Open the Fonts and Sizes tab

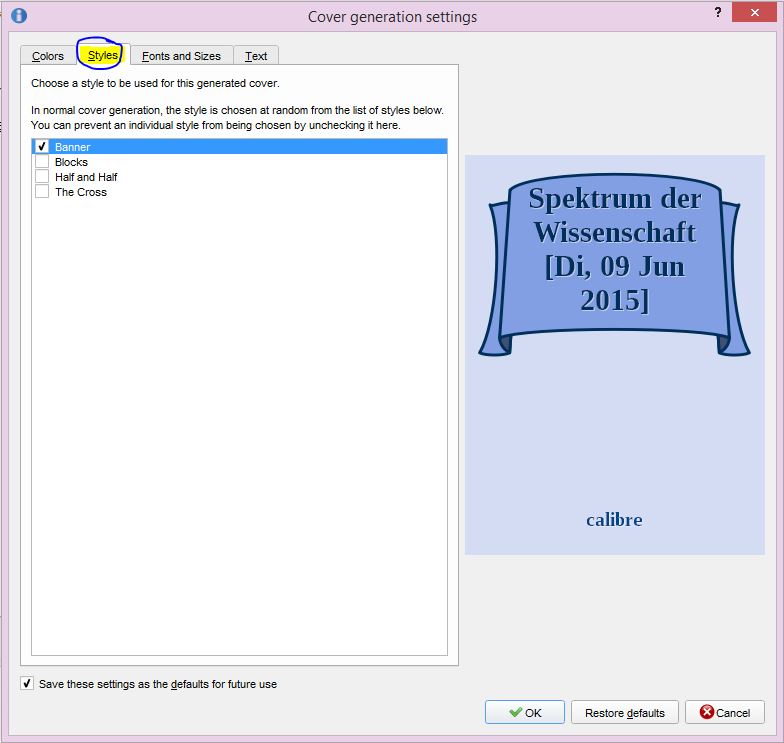[182, 56]
